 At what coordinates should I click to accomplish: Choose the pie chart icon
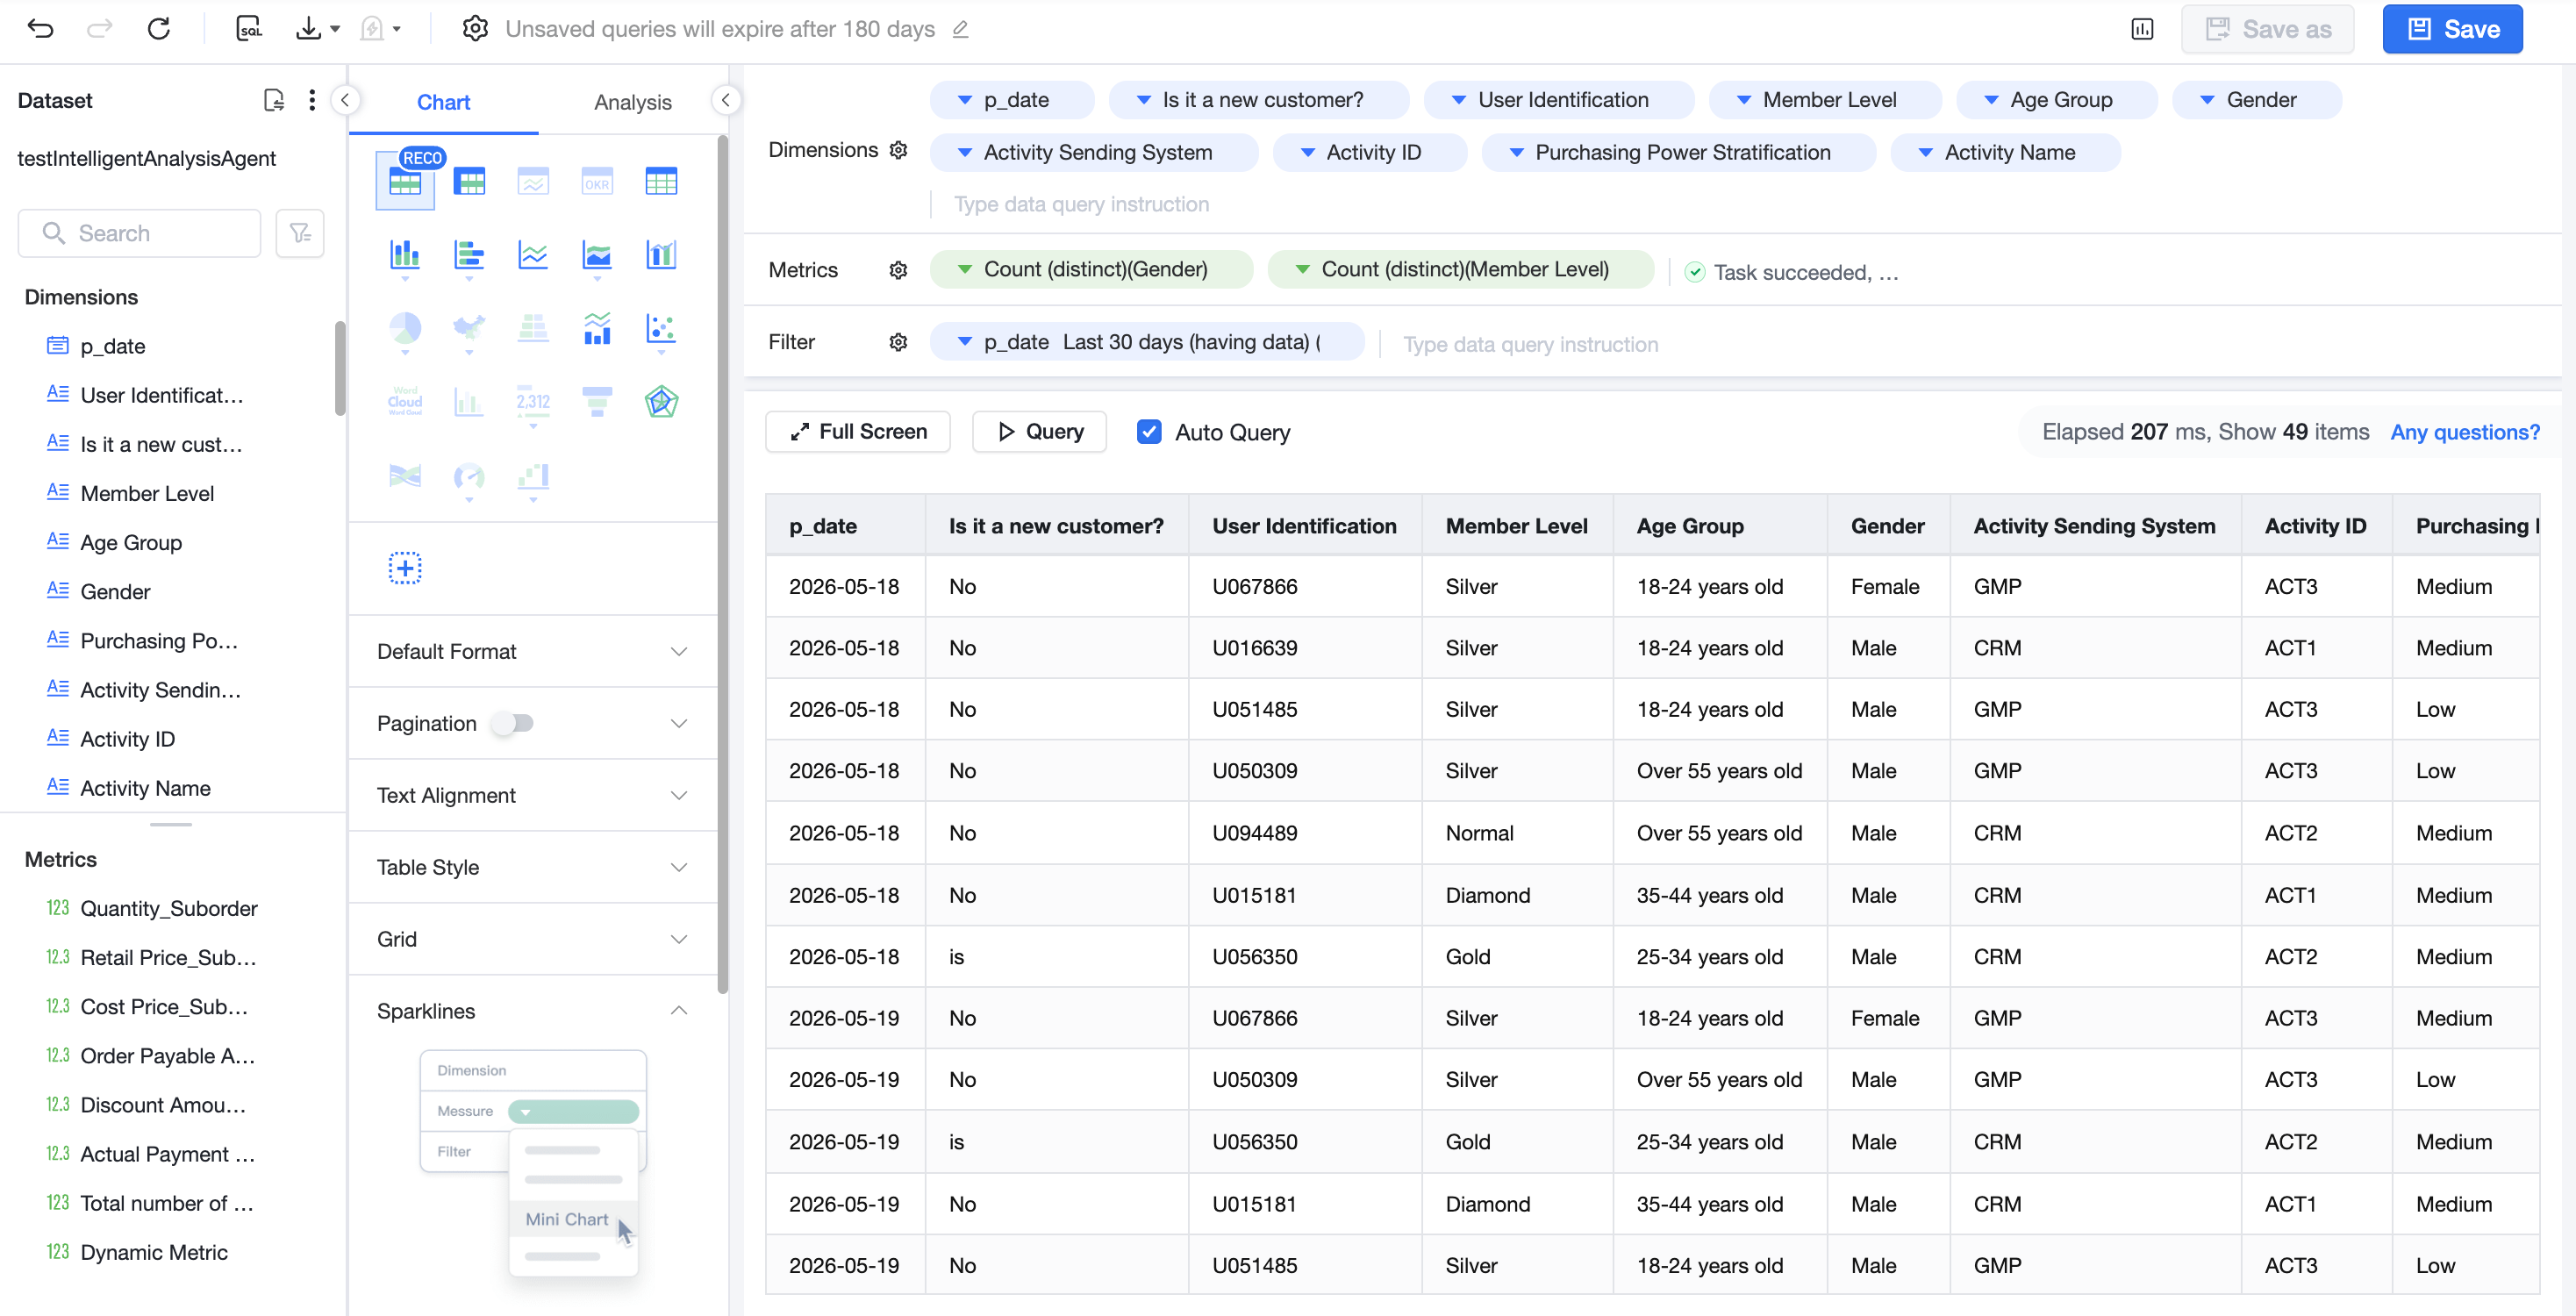click(405, 328)
